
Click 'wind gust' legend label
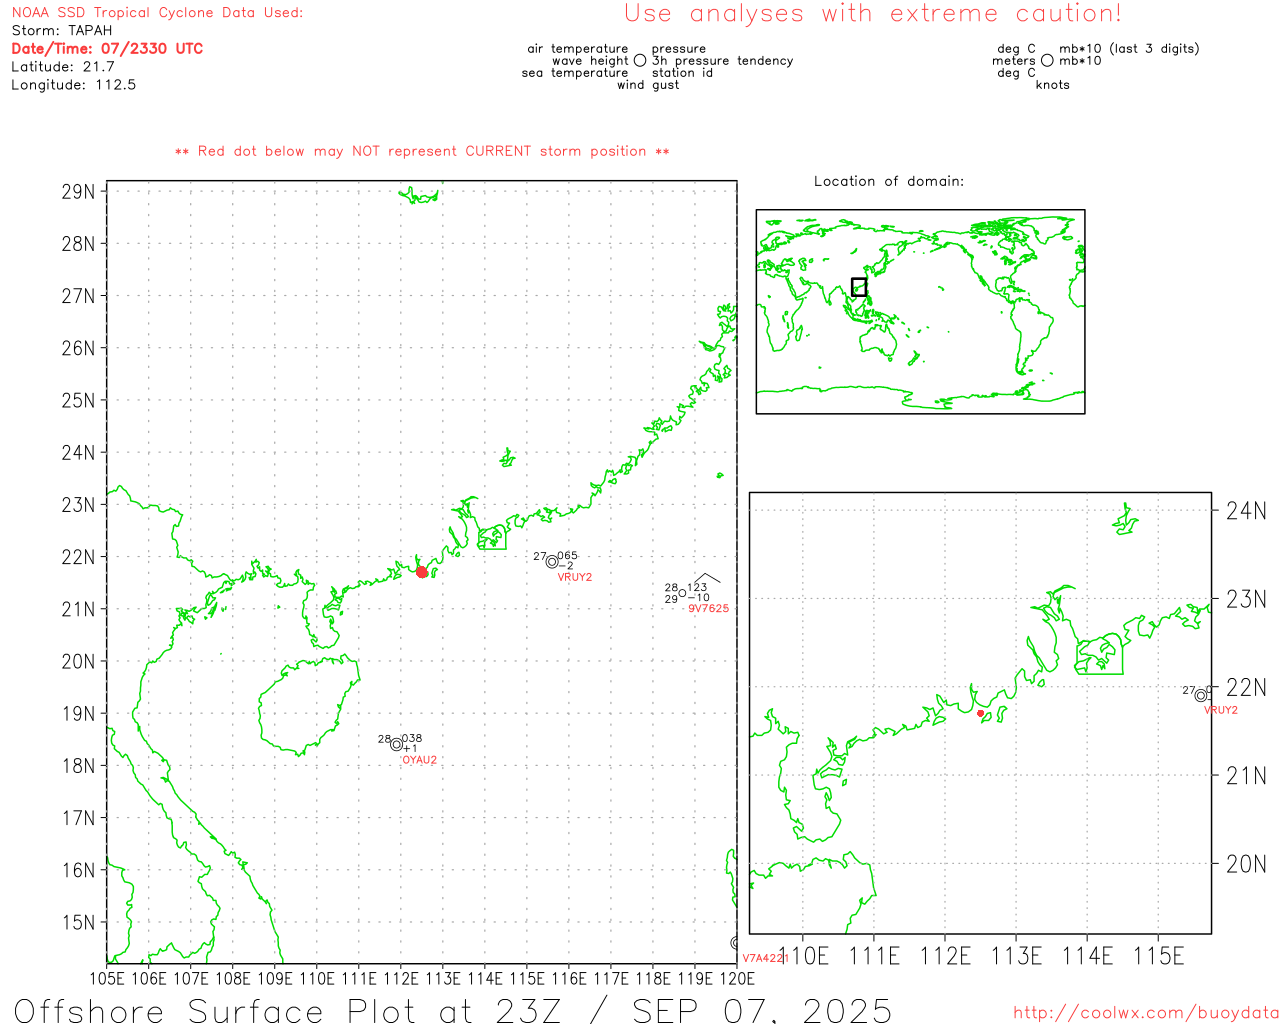click(x=648, y=85)
